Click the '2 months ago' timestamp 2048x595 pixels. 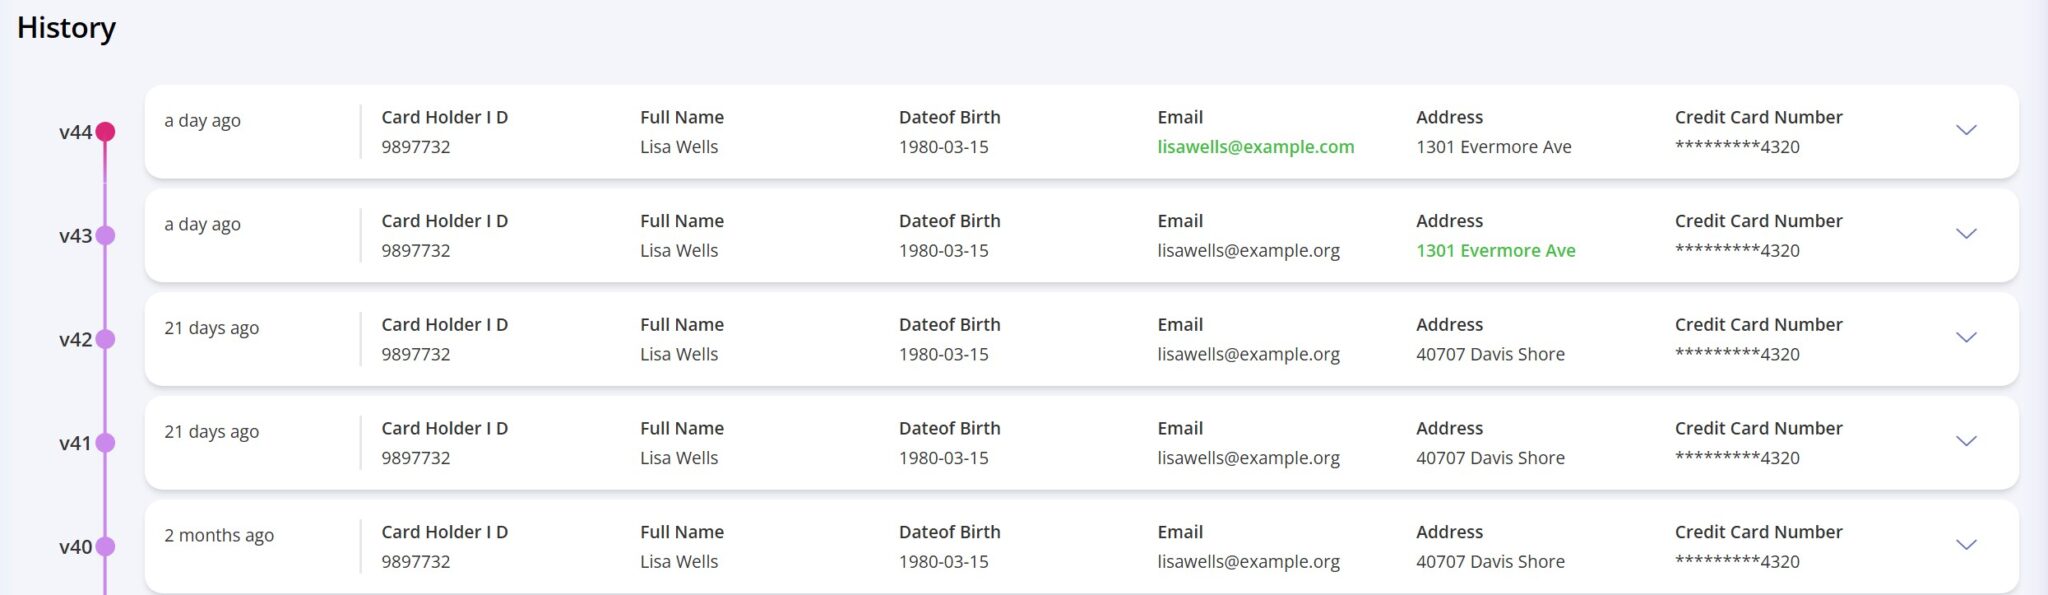point(219,536)
